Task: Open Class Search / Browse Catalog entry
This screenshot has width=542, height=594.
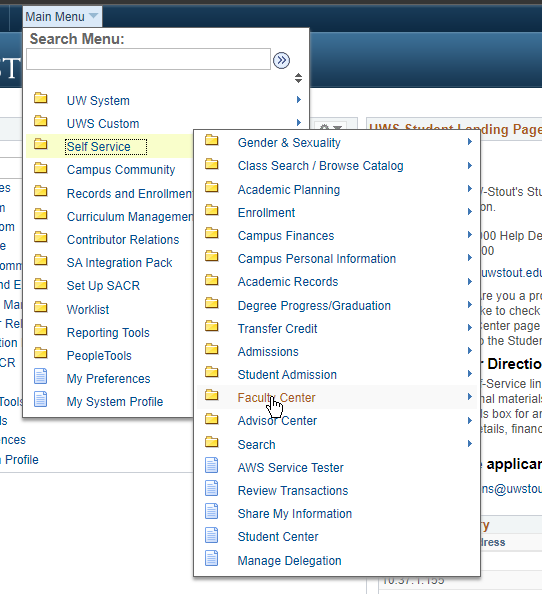Action: point(320,166)
